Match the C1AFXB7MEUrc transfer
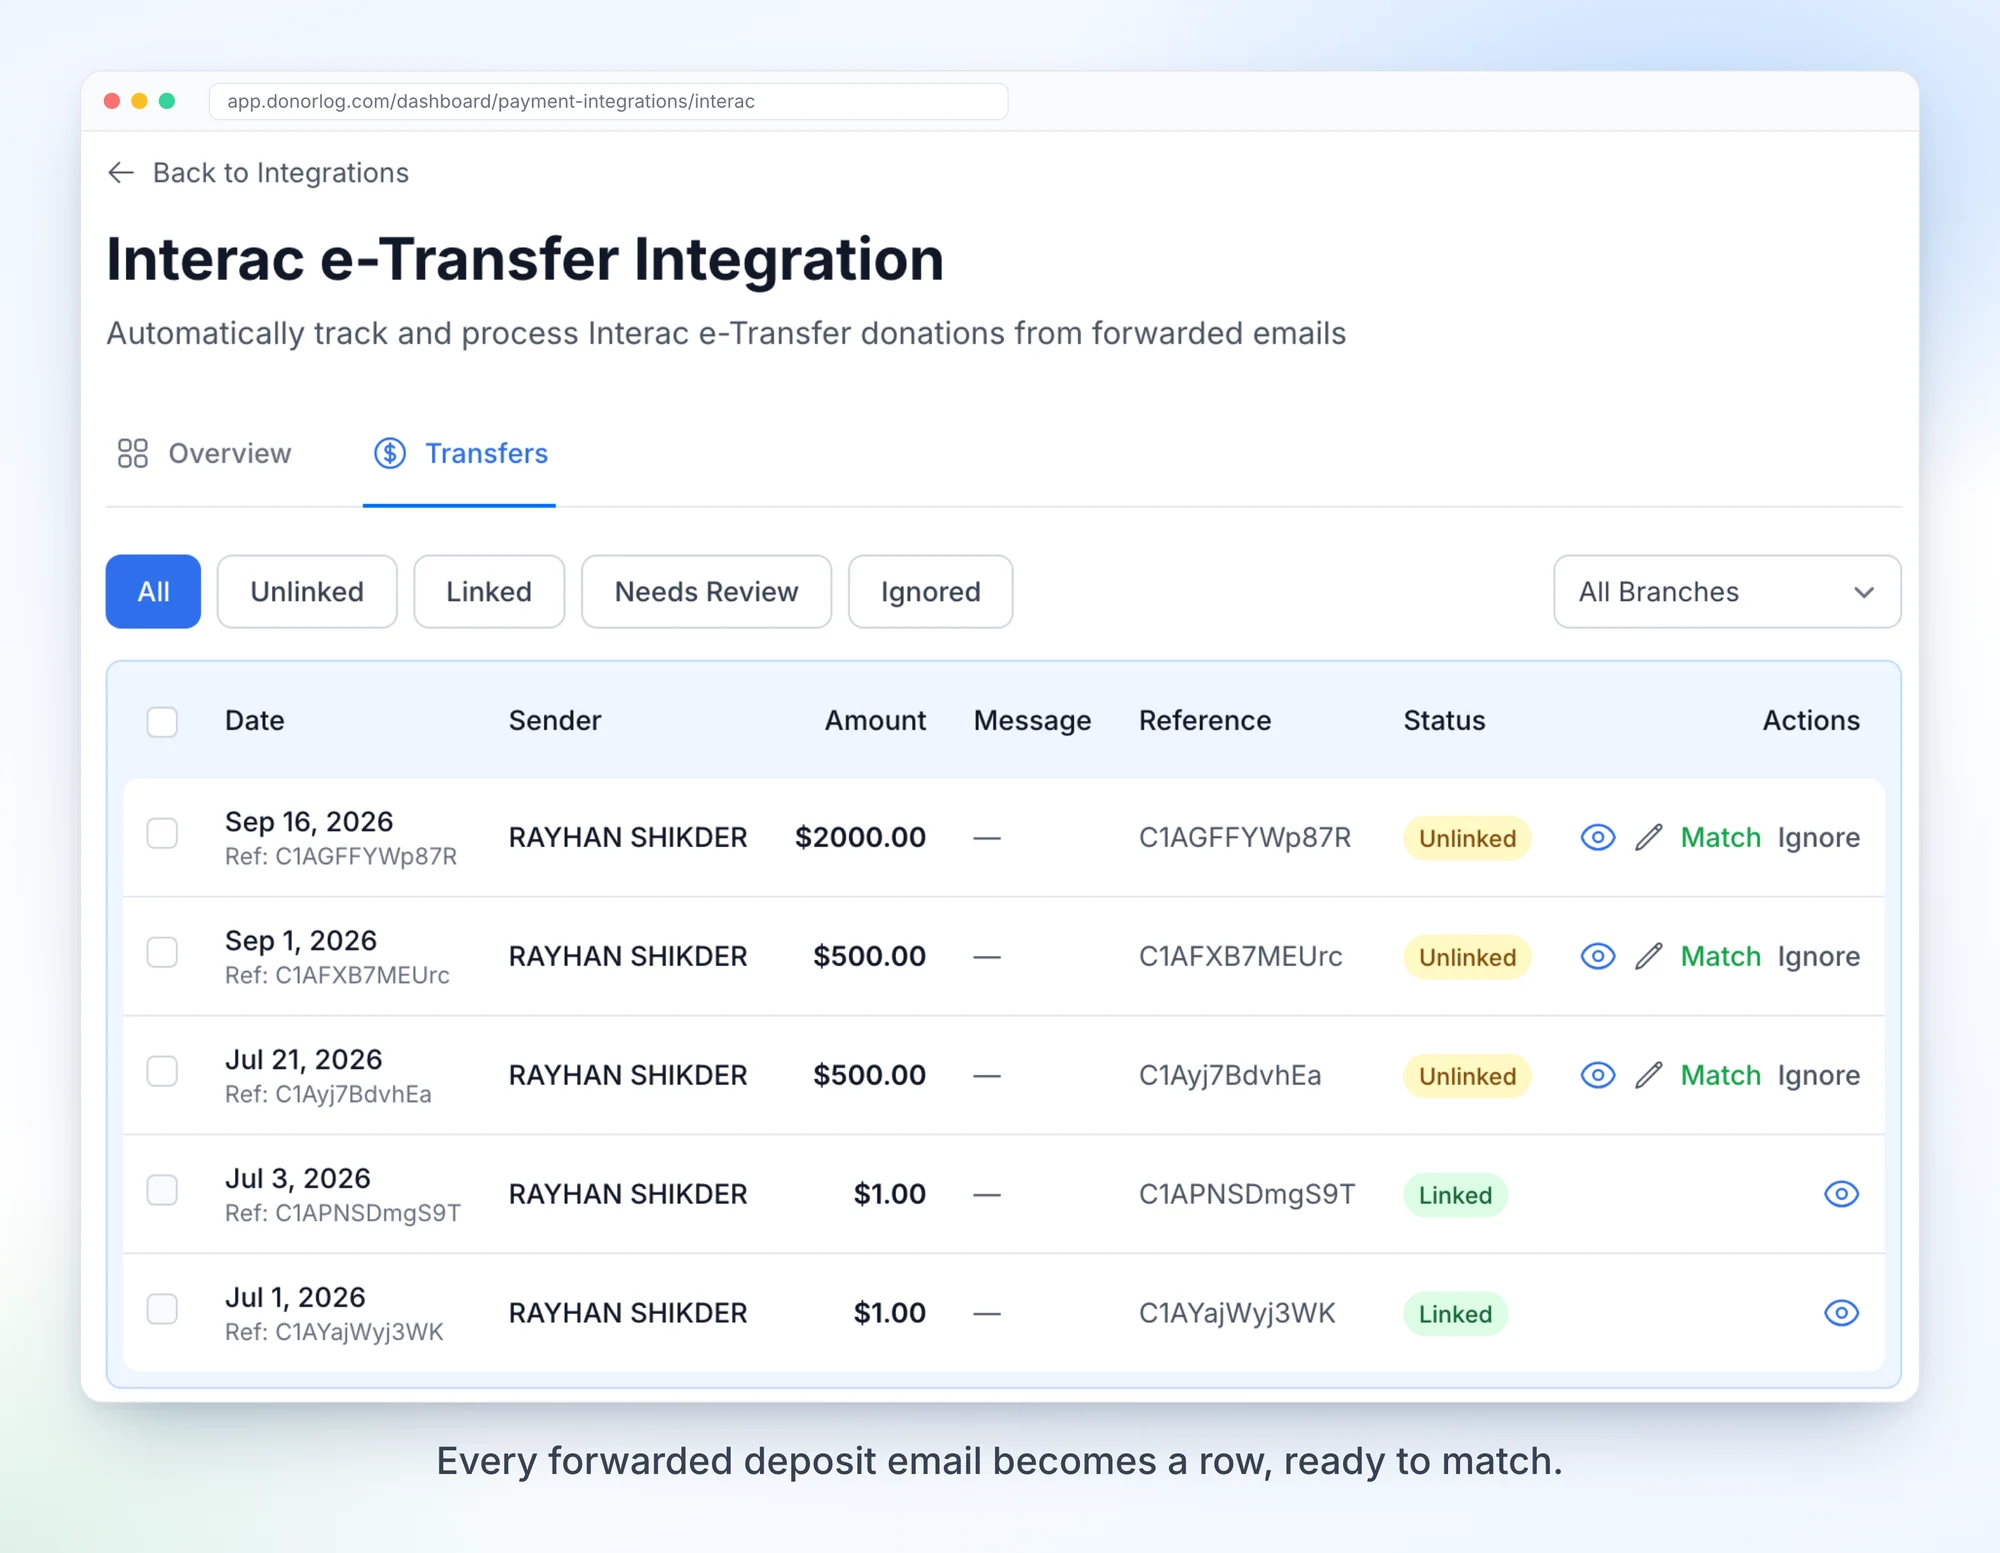Screen dimensions: 2000x1553 point(1720,956)
